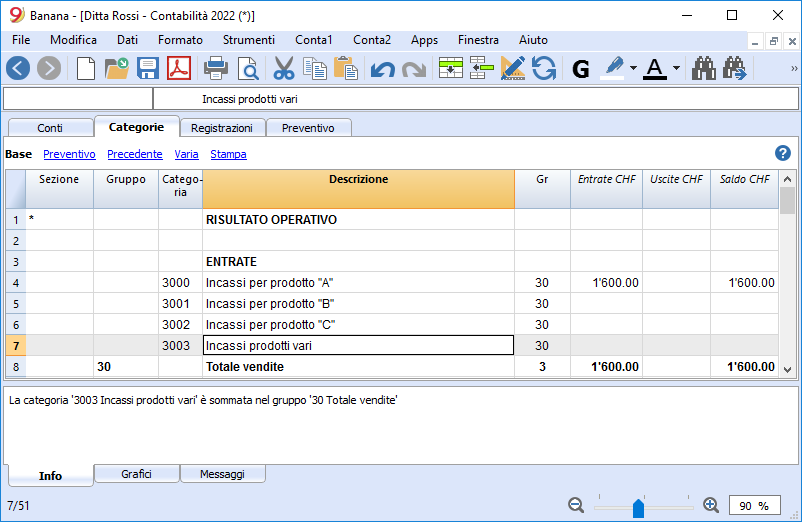Navigate back with the blue arrow button
This screenshot has height=523, width=802.
tap(18, 68)
